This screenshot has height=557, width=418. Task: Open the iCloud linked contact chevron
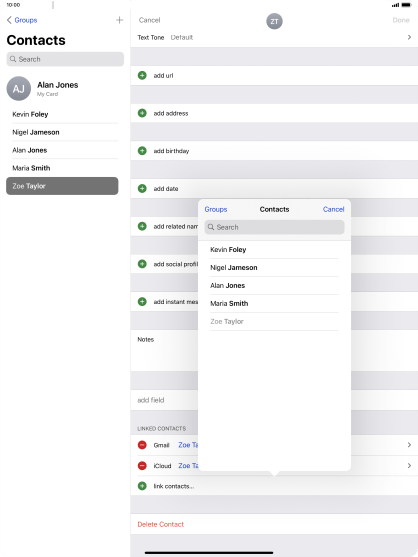pos(409,465)
